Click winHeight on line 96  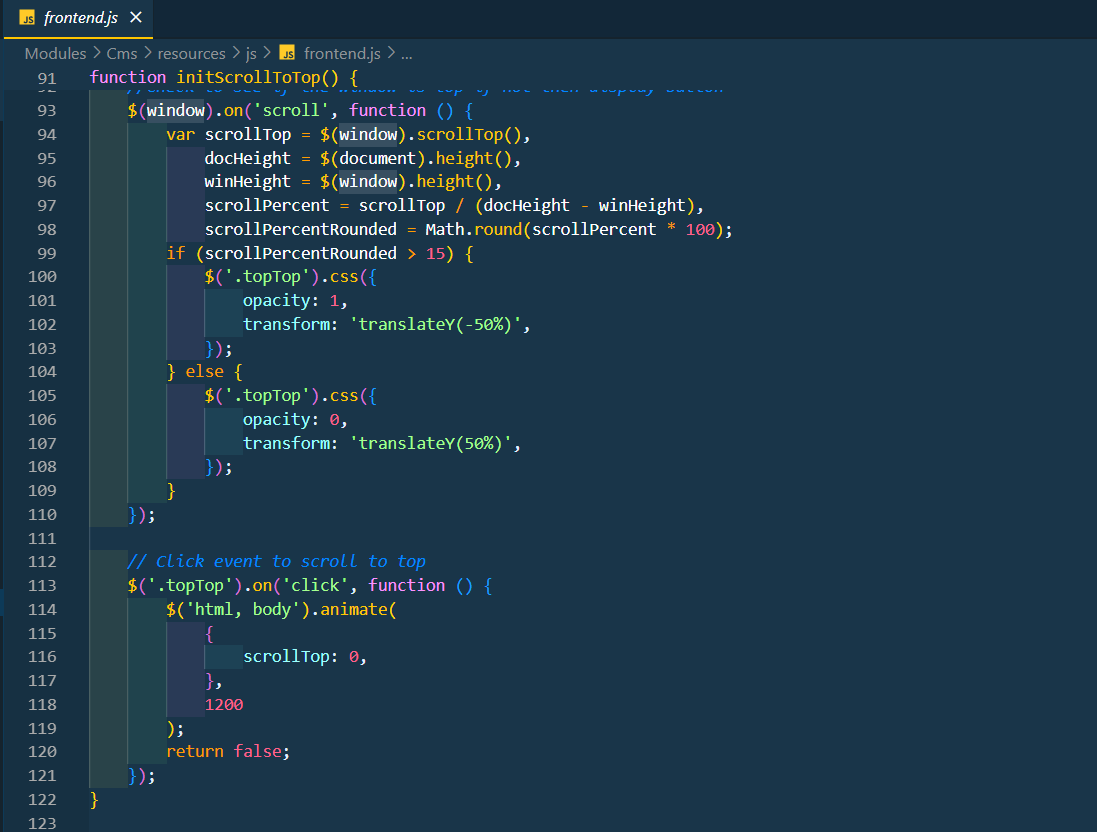[247, 182]
